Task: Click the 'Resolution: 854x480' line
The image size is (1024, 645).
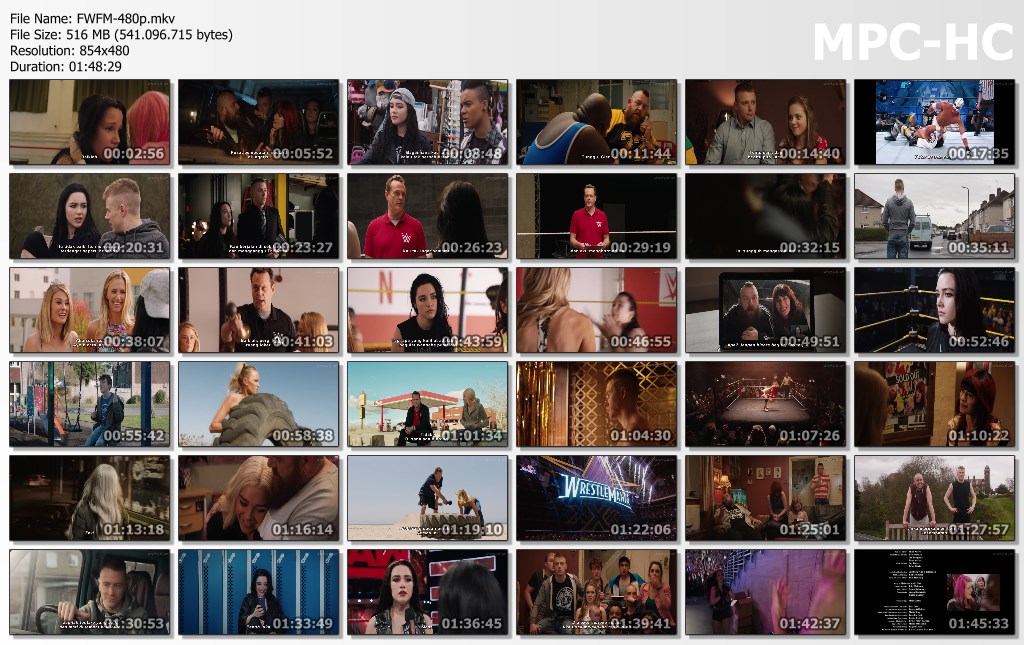Action: pos(69,50)
